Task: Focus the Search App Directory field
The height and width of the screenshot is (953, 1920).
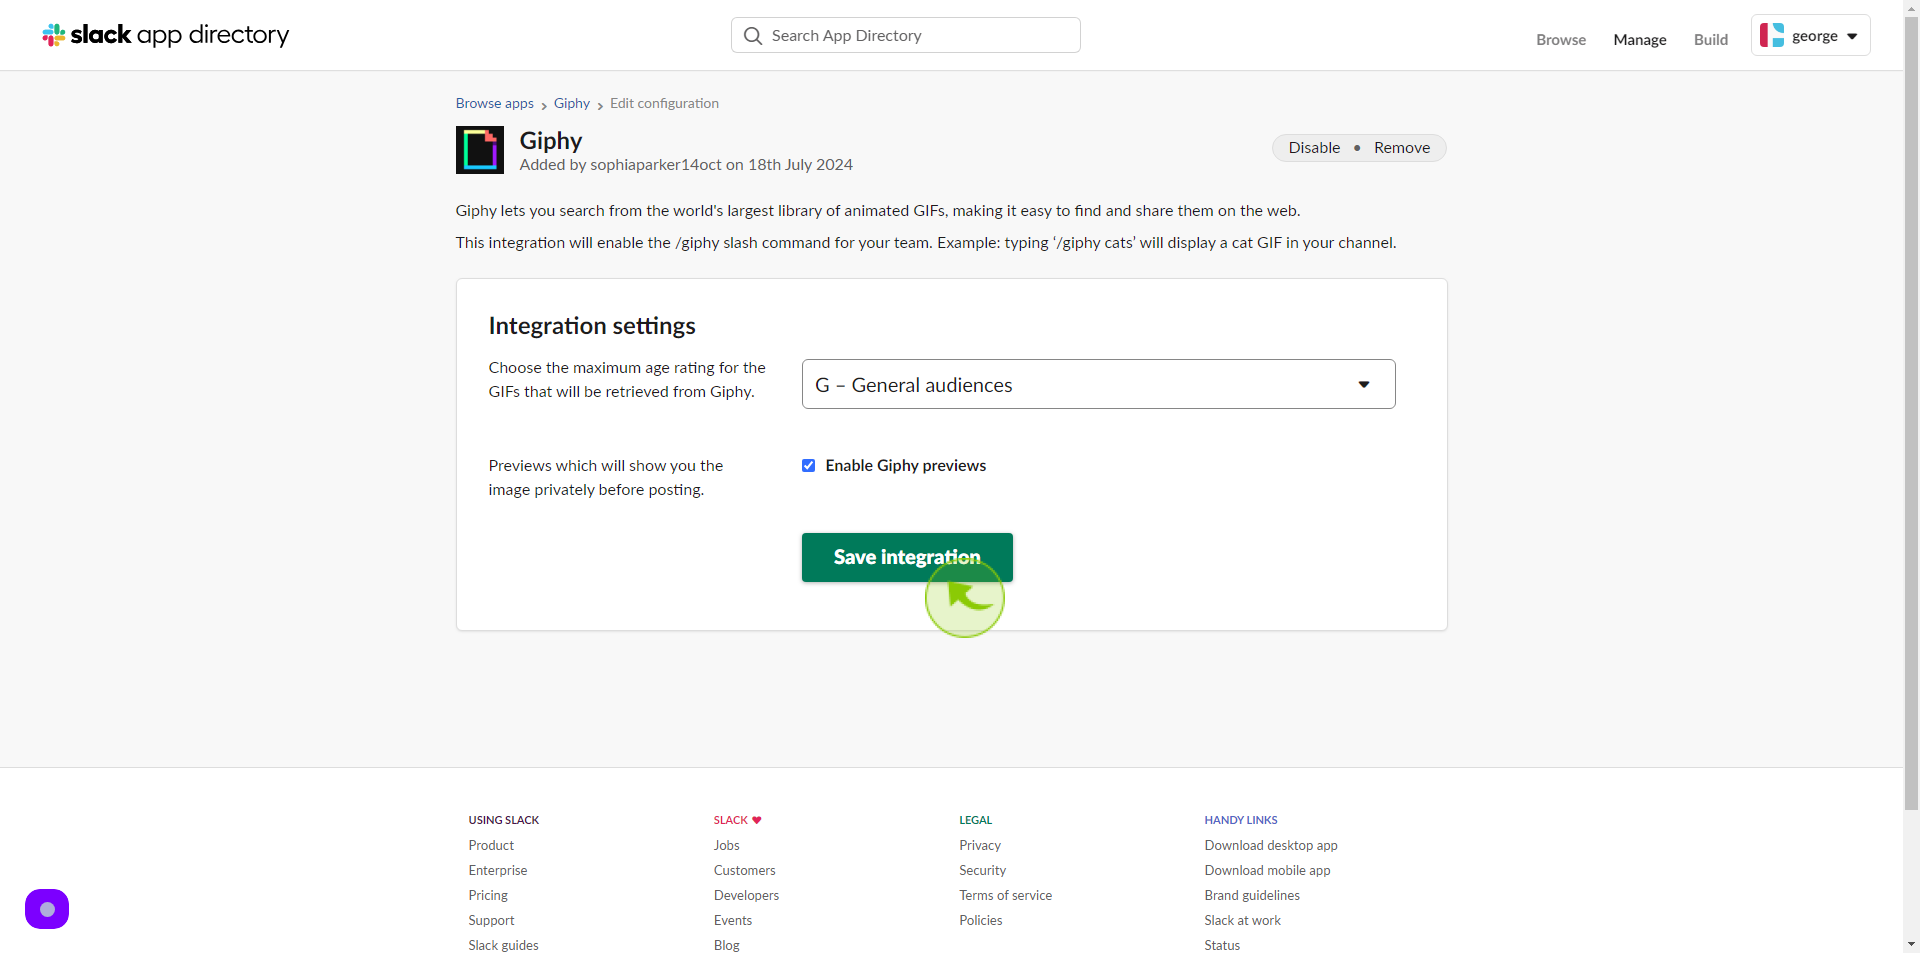Action: pyautogui.click(x=906, y=35)
